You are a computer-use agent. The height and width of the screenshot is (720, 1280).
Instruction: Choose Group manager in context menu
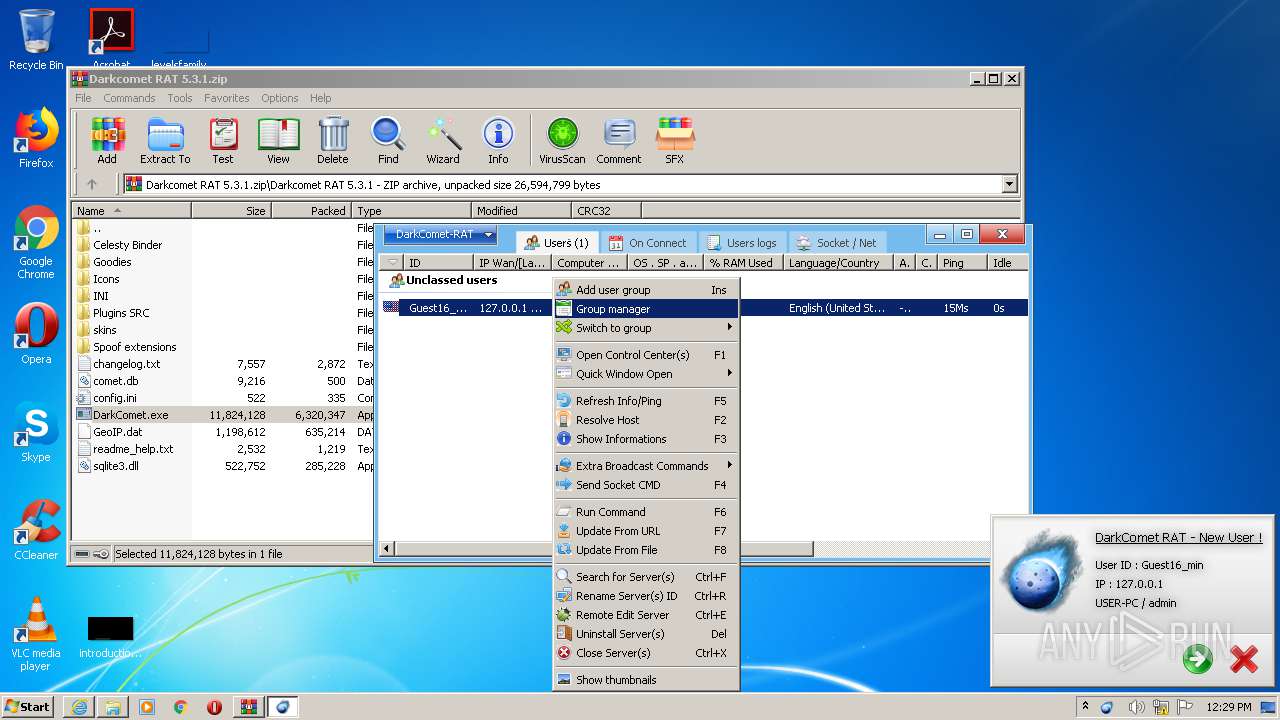[x=646, y=309]
